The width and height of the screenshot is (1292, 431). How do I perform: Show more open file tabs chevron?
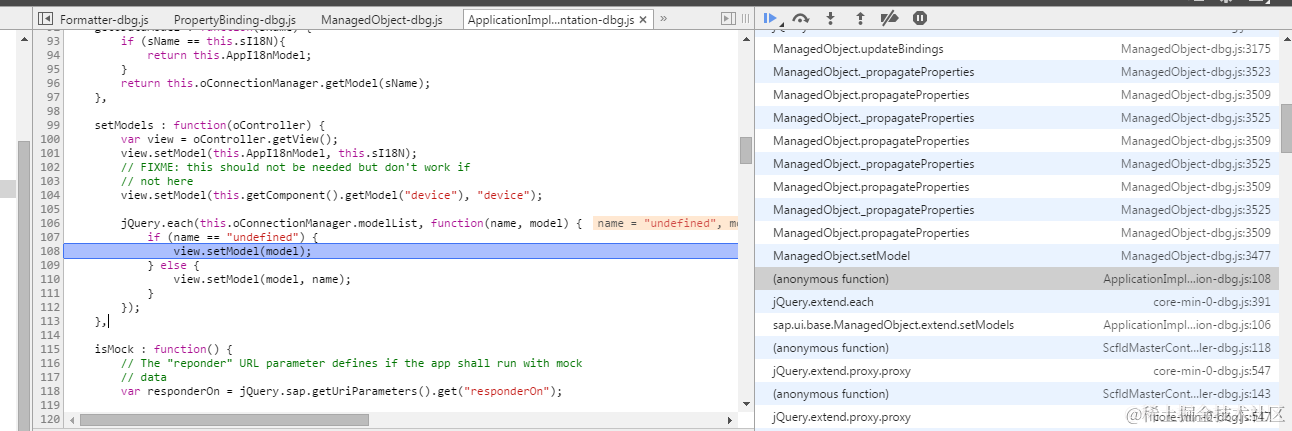(x=663, y=19)
